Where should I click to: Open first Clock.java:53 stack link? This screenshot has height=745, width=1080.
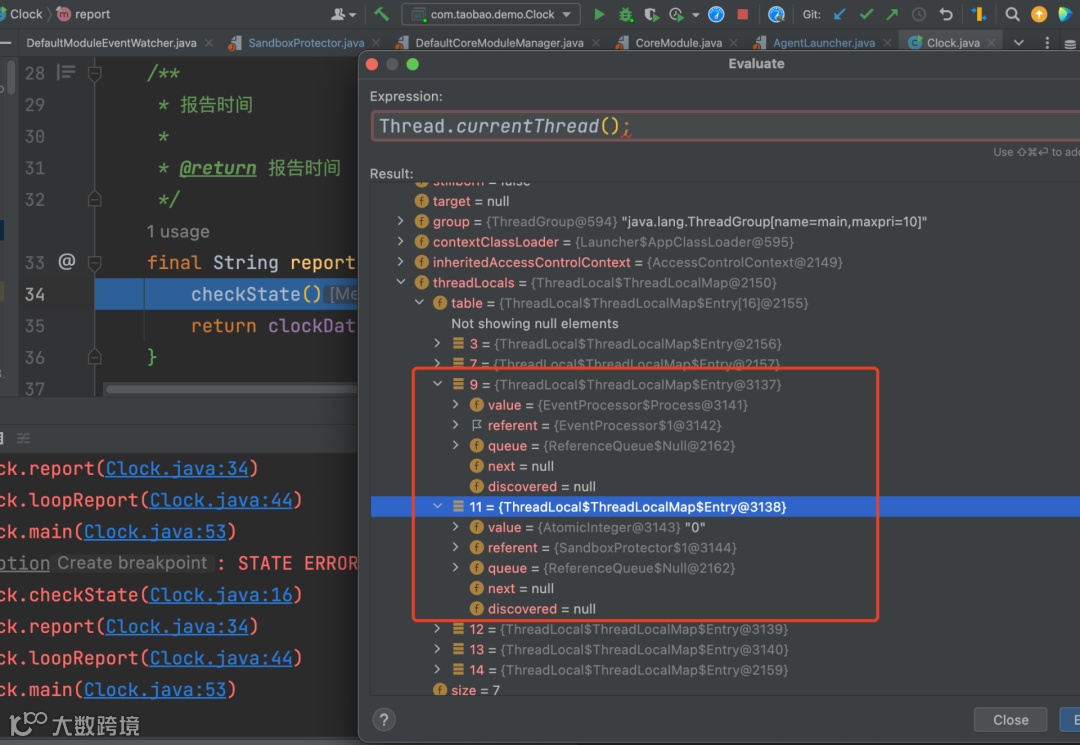[155, 532]
